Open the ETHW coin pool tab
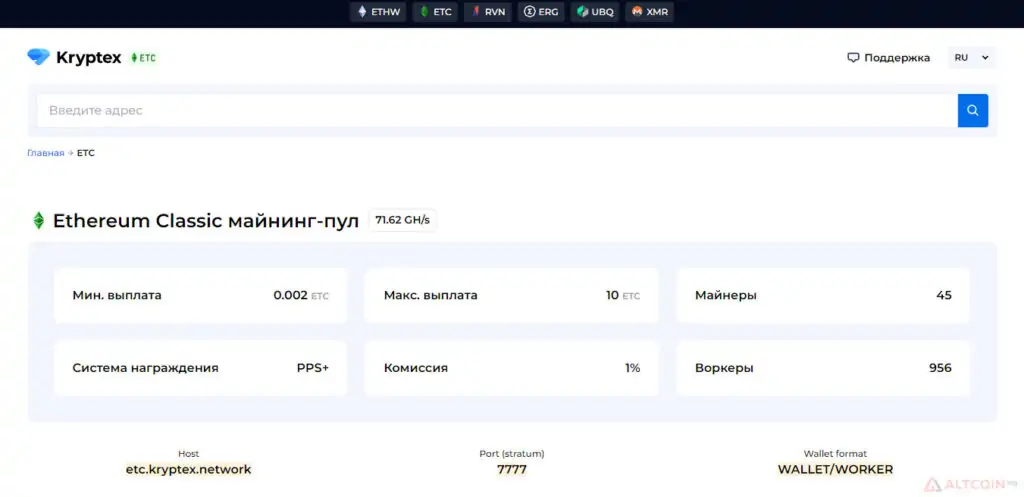Viewport: 1024px width, 497px height. 378,12
